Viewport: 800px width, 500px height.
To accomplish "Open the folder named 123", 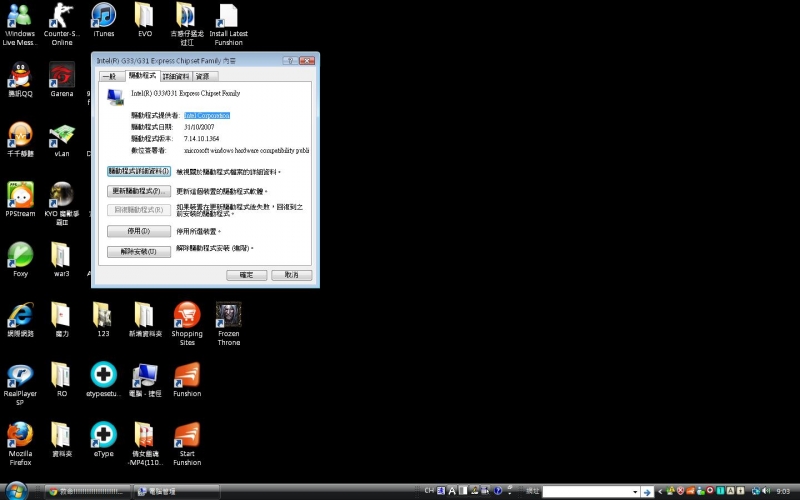I will pyautogui.click(x=104, y=320).
